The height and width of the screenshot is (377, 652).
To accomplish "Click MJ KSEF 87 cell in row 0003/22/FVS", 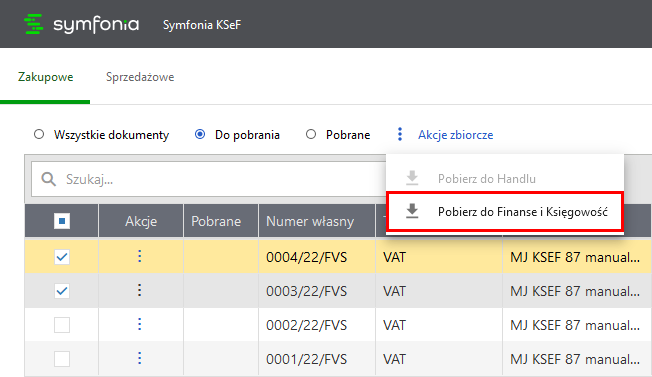I will 577,291.
